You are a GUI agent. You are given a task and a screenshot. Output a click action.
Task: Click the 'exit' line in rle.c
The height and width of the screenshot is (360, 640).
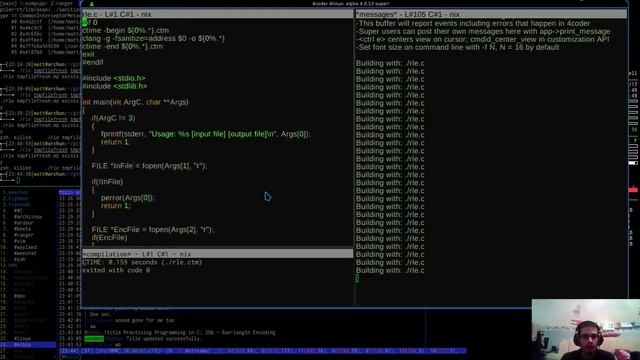[x=88, y=54]
